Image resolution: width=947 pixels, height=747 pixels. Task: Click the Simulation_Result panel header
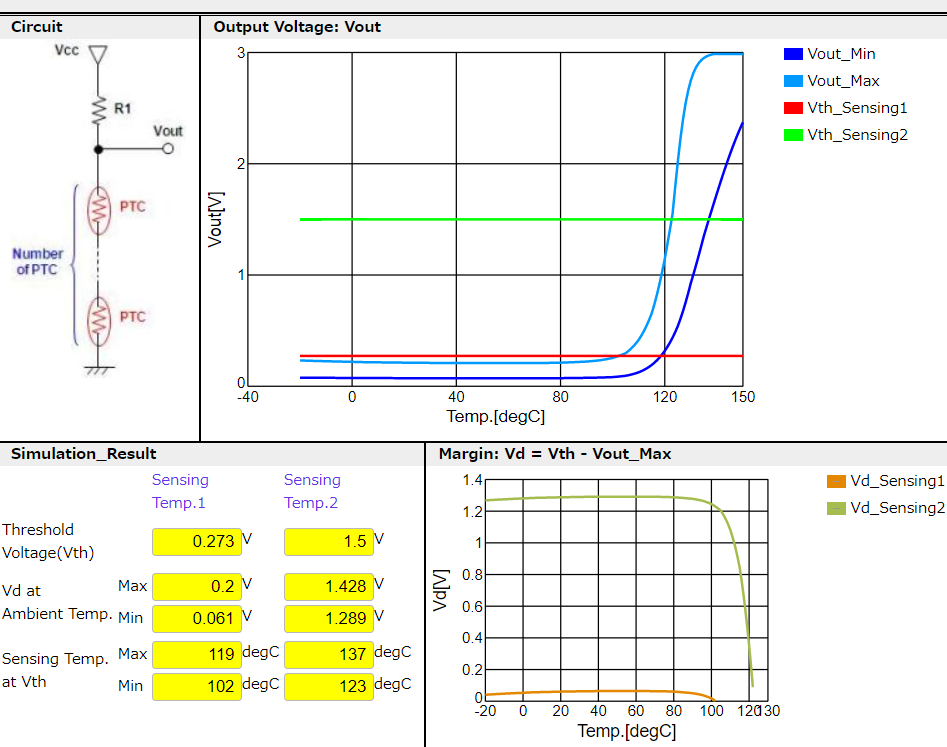point(84,454)
